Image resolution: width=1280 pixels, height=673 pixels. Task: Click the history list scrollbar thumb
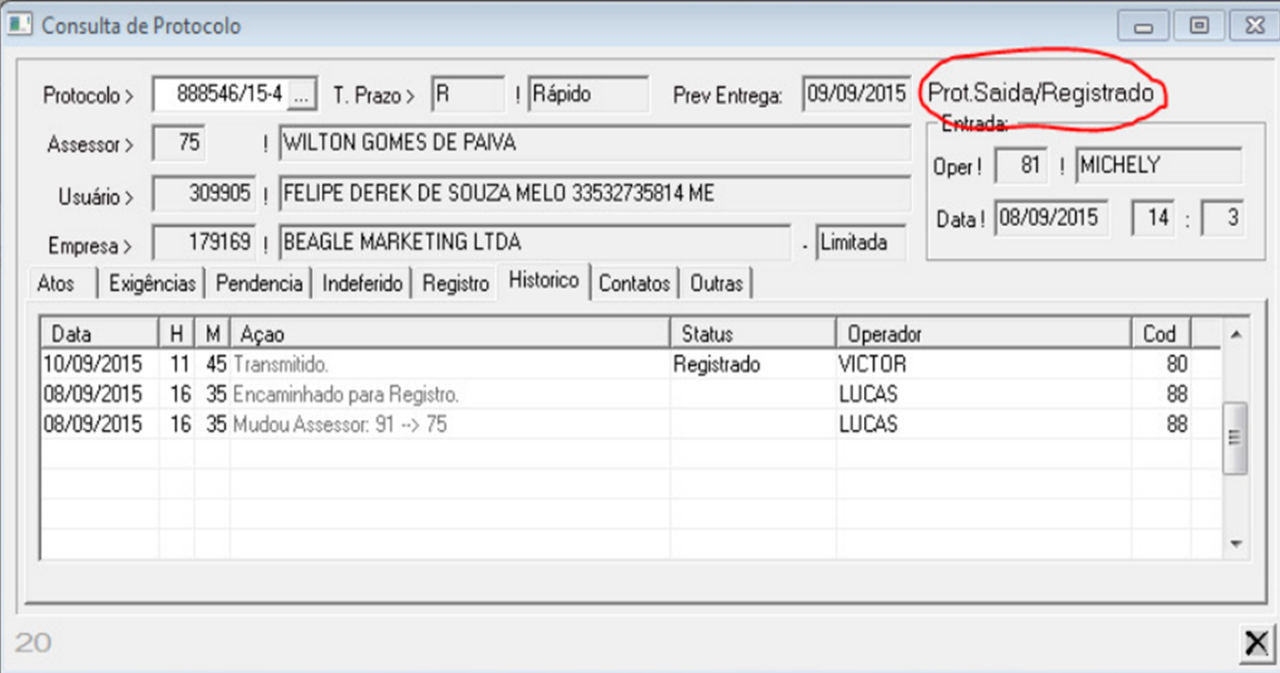[x=1234, y=438]
